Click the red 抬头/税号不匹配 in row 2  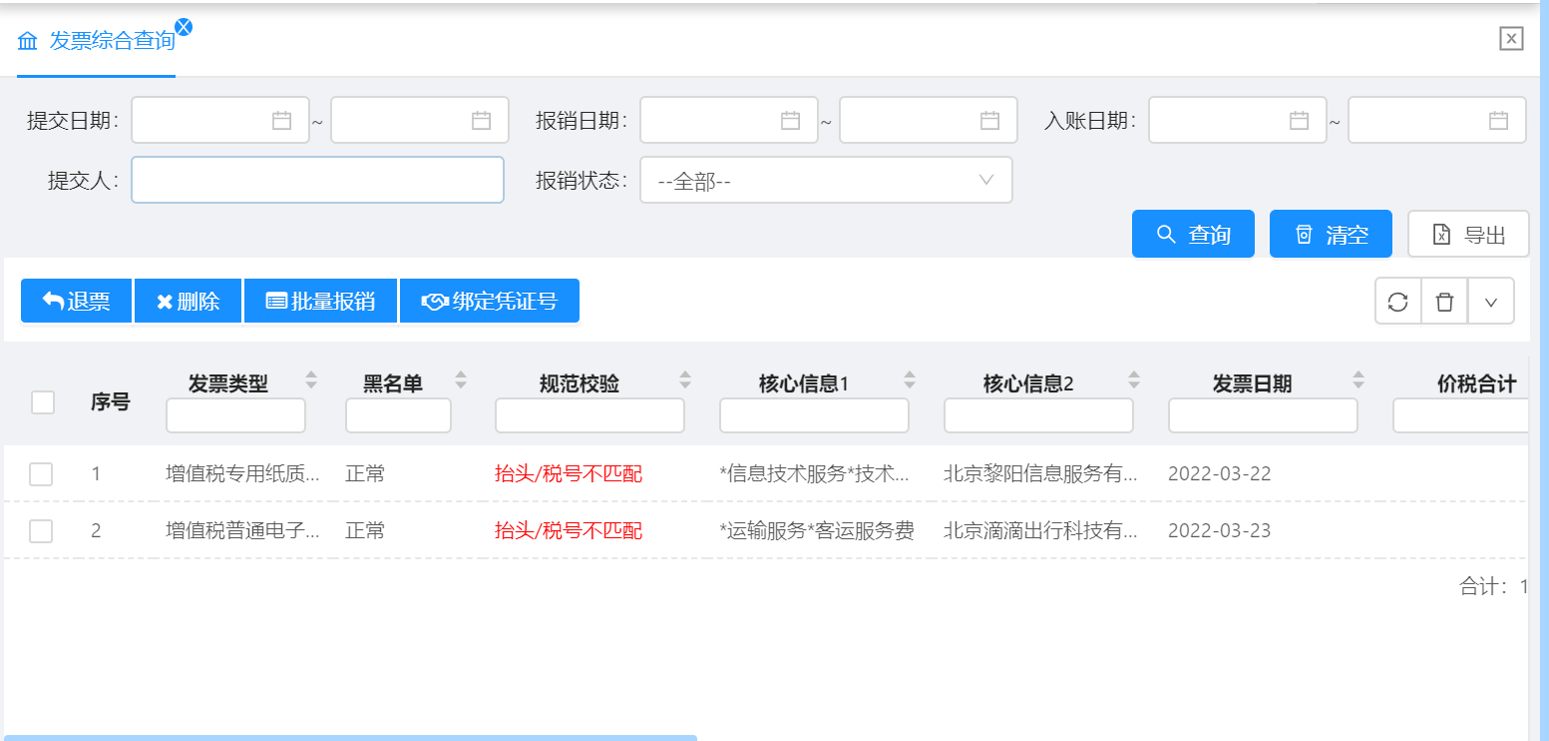568,531
